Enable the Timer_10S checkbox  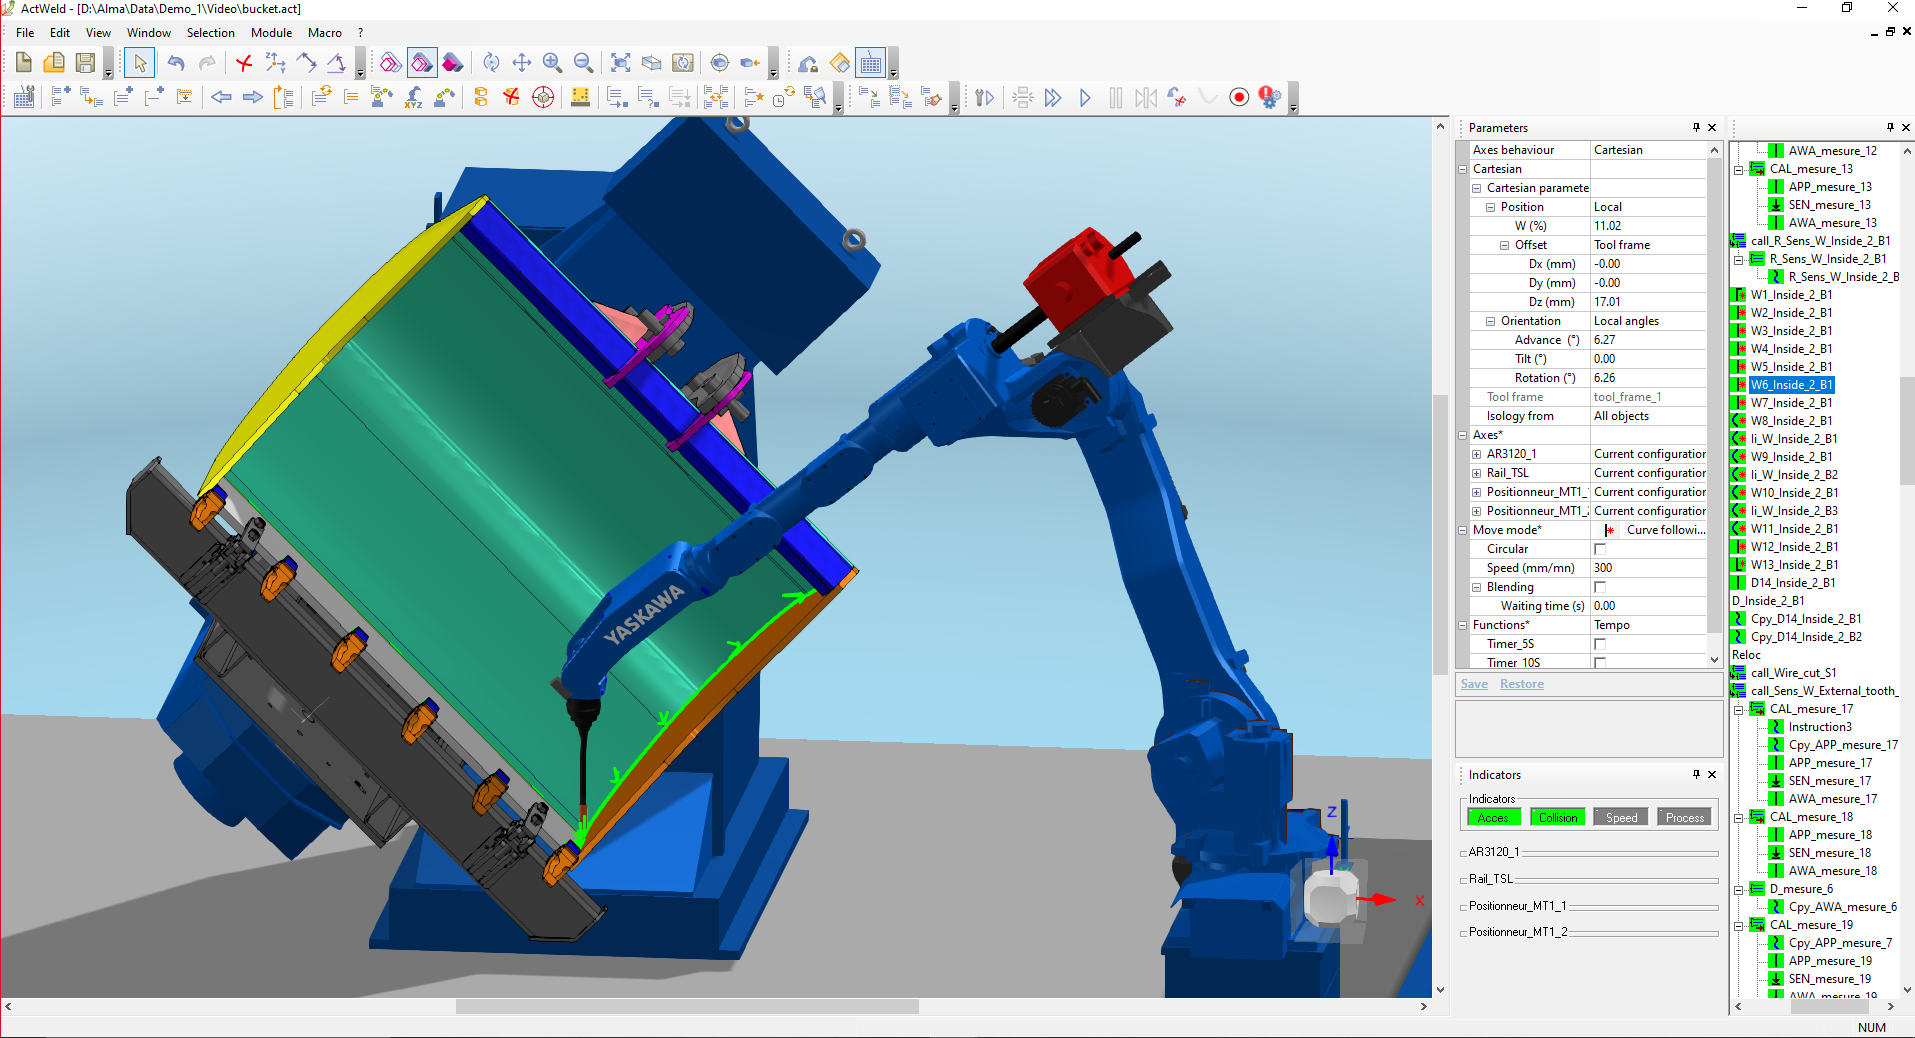click(1600, 663)
